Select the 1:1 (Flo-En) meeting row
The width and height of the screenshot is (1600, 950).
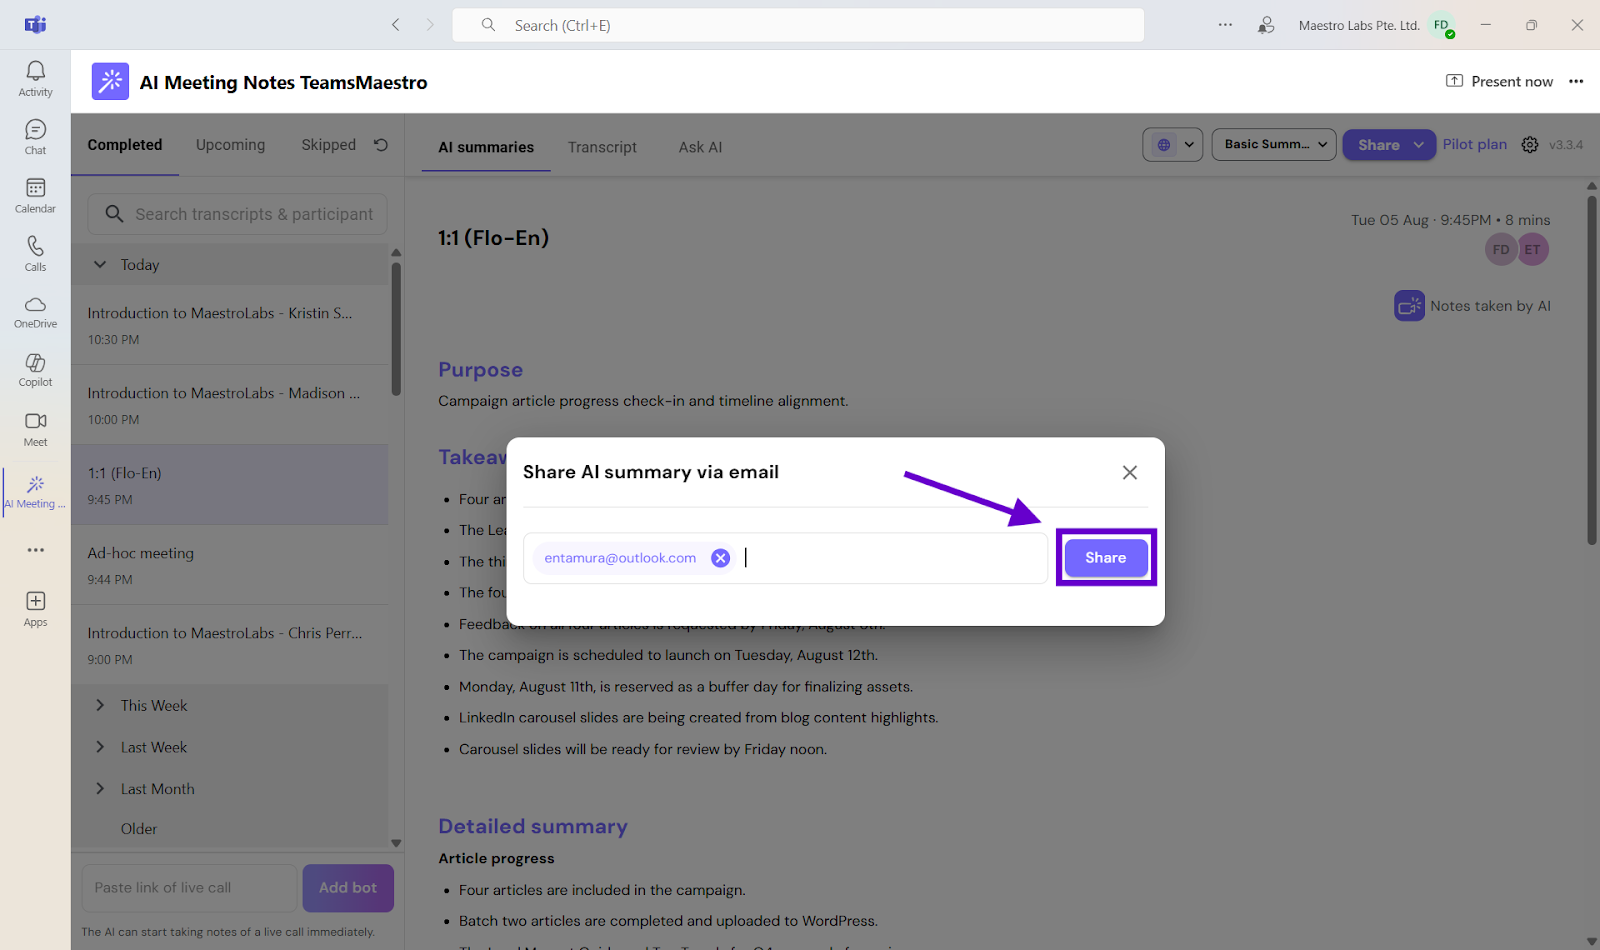pos(229,485)
